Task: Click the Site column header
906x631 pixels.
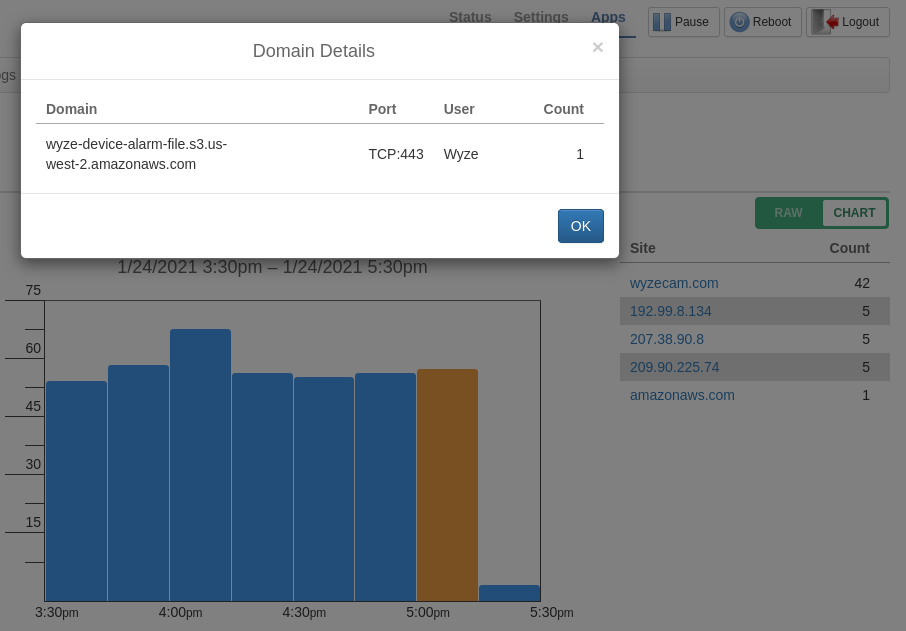Action: pos(643,248)
